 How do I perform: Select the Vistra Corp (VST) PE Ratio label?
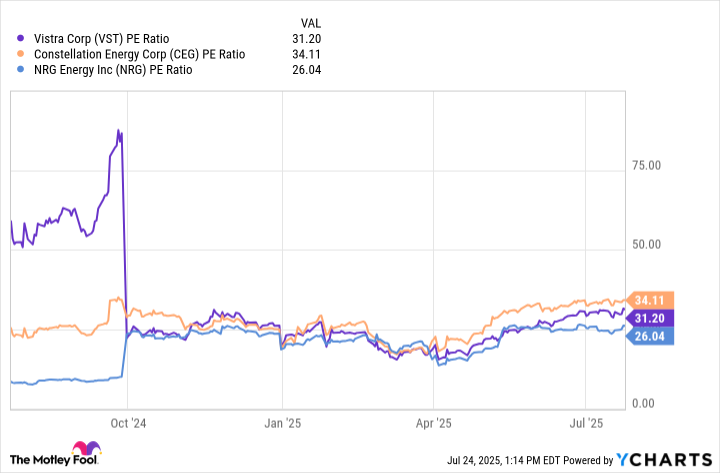(101, 39)
